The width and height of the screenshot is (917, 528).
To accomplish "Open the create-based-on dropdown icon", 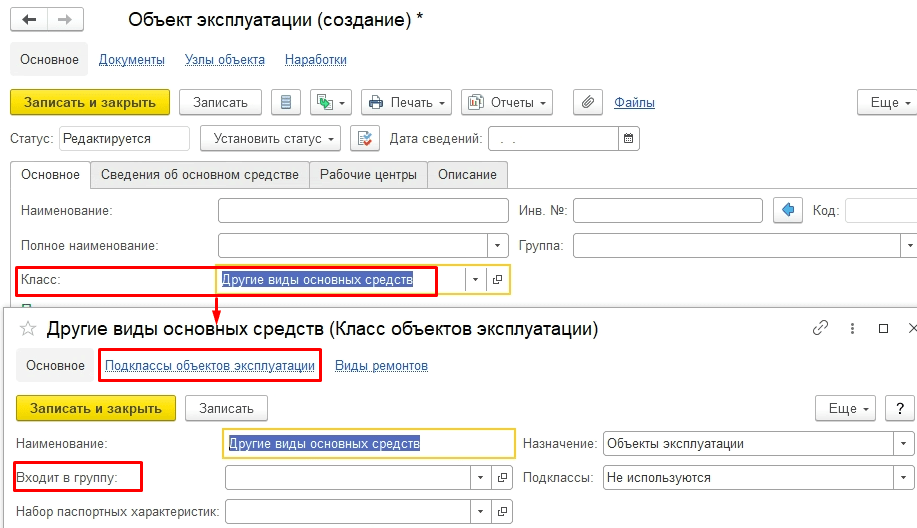I will 331,102.
